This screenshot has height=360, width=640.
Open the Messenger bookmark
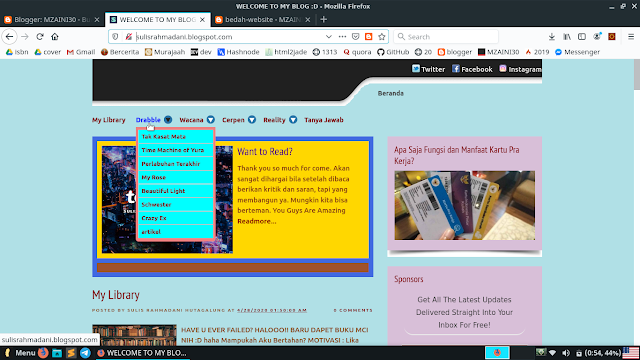click(x=577, y=52)
